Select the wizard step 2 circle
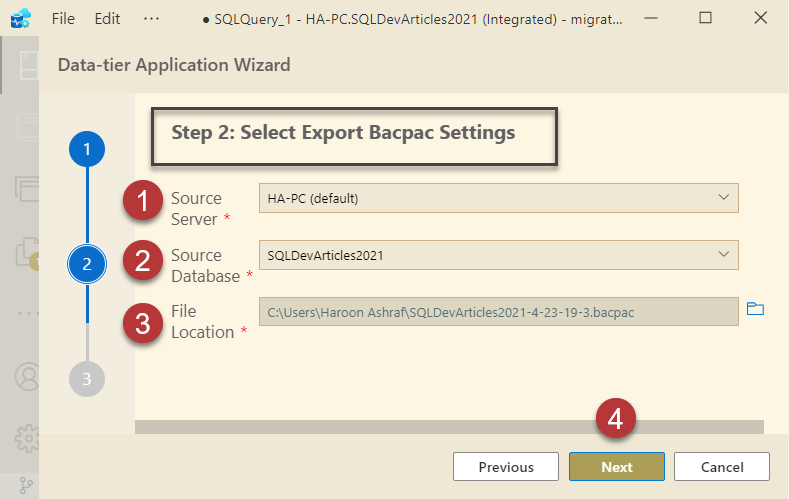 (x=87, y=264)
